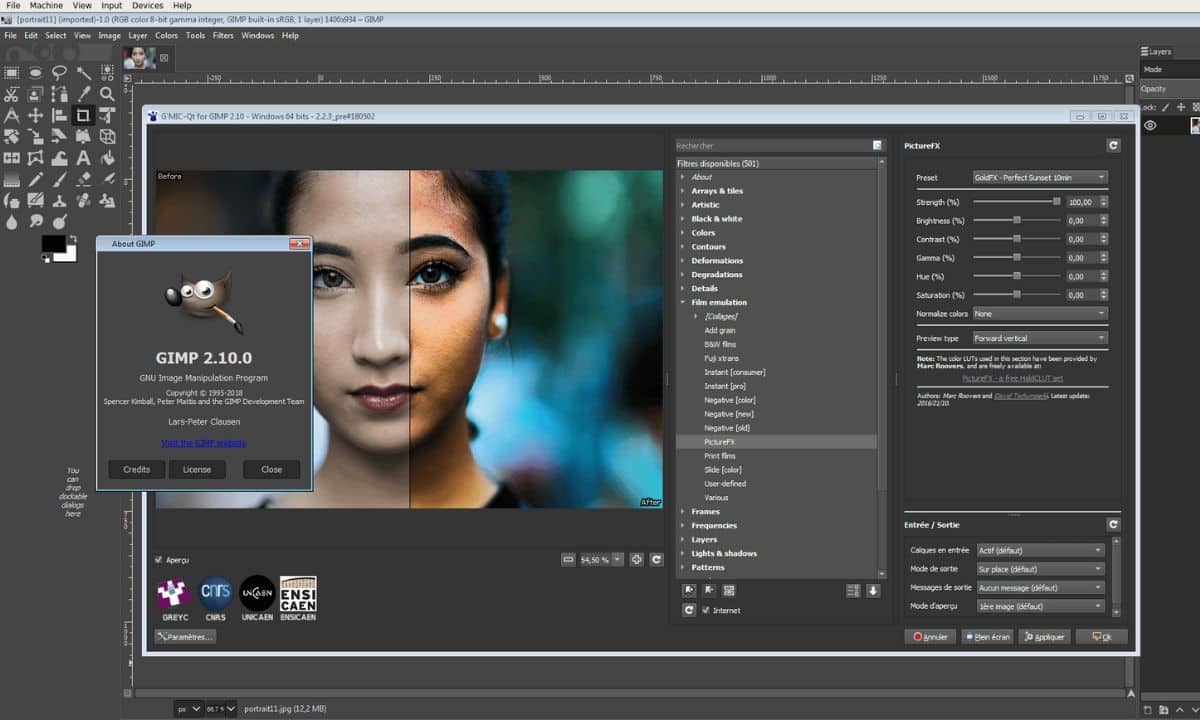
Task: Pick the Scissors Select tool
Action: point(11,94)
